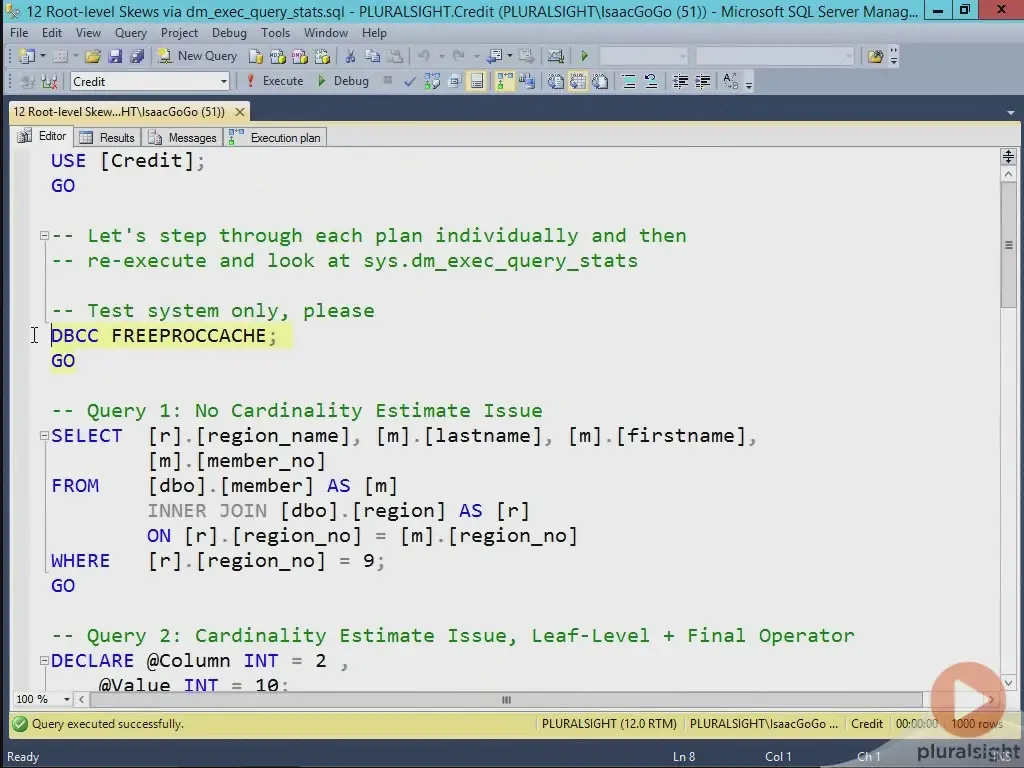Image resolution: width=1024 pixels, height=768 pixels.
Task: Click the New Project toolbar icon
Action: 26,56
